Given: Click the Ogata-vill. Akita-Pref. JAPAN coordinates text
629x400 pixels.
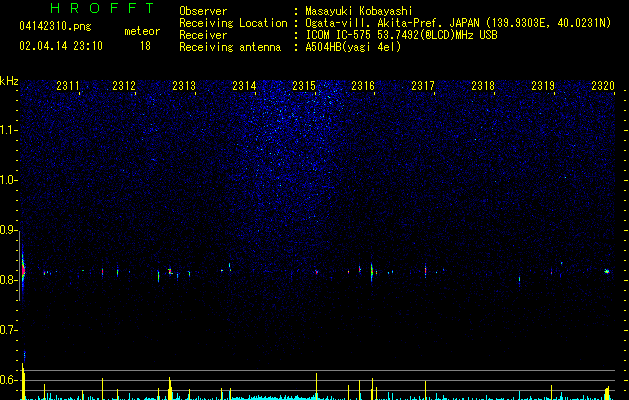Looking at the screenshot, I should 458,23.
